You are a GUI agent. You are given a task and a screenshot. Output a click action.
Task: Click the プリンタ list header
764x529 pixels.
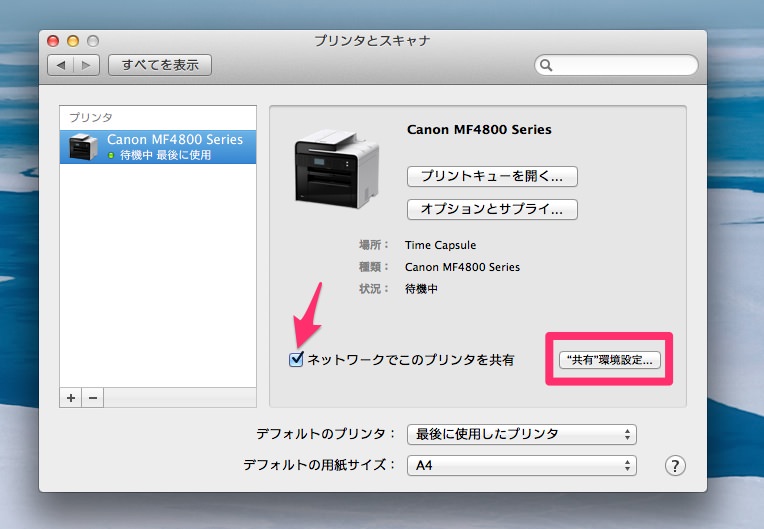[91, 117]
